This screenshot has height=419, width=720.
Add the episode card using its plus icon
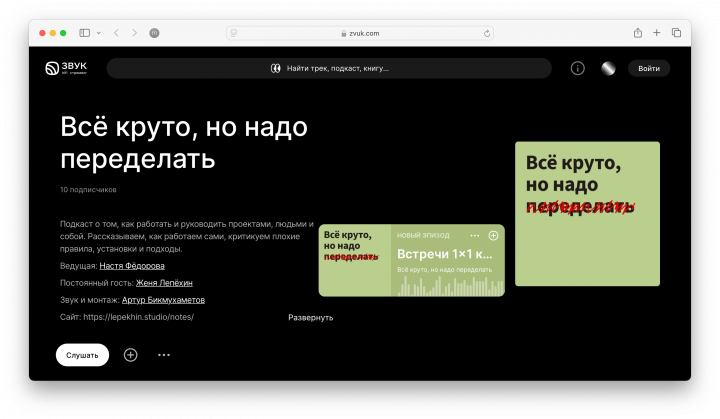coord(493,235)
